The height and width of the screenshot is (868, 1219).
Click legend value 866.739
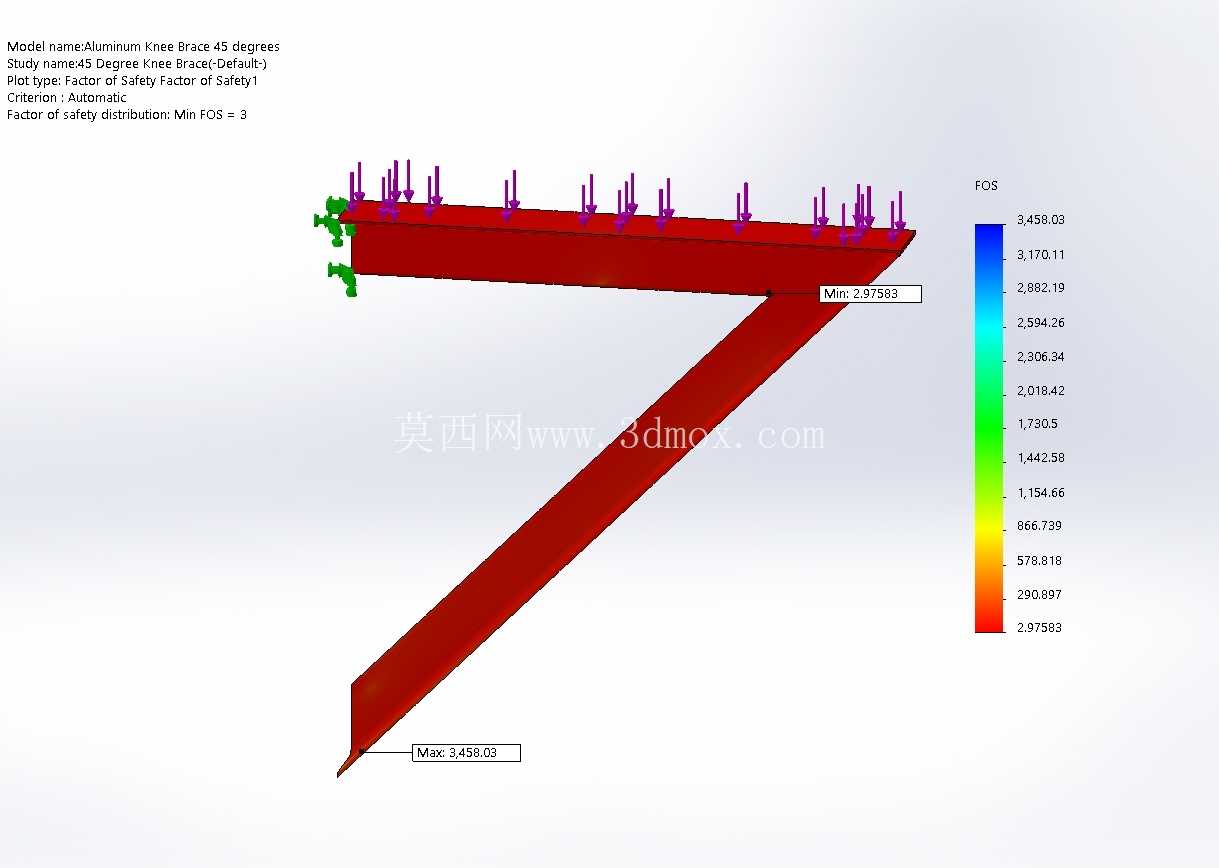1039,526
